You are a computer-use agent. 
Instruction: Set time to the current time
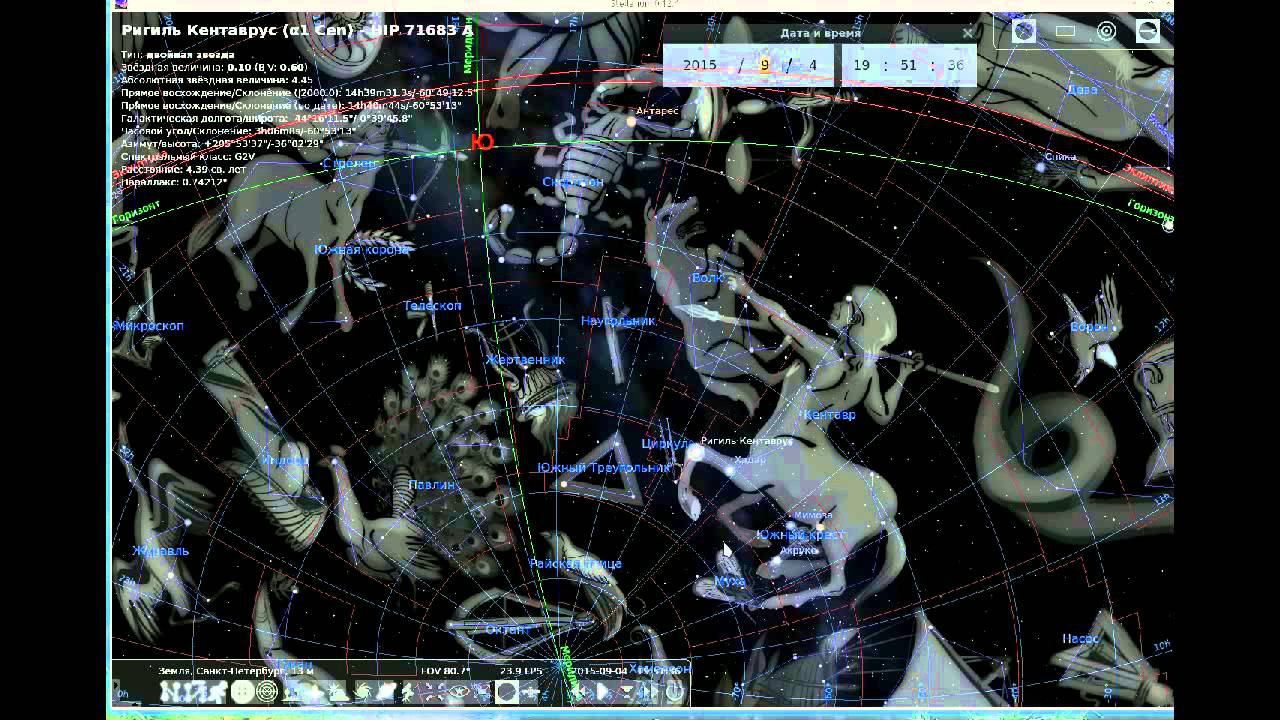[x=626, y=691]
